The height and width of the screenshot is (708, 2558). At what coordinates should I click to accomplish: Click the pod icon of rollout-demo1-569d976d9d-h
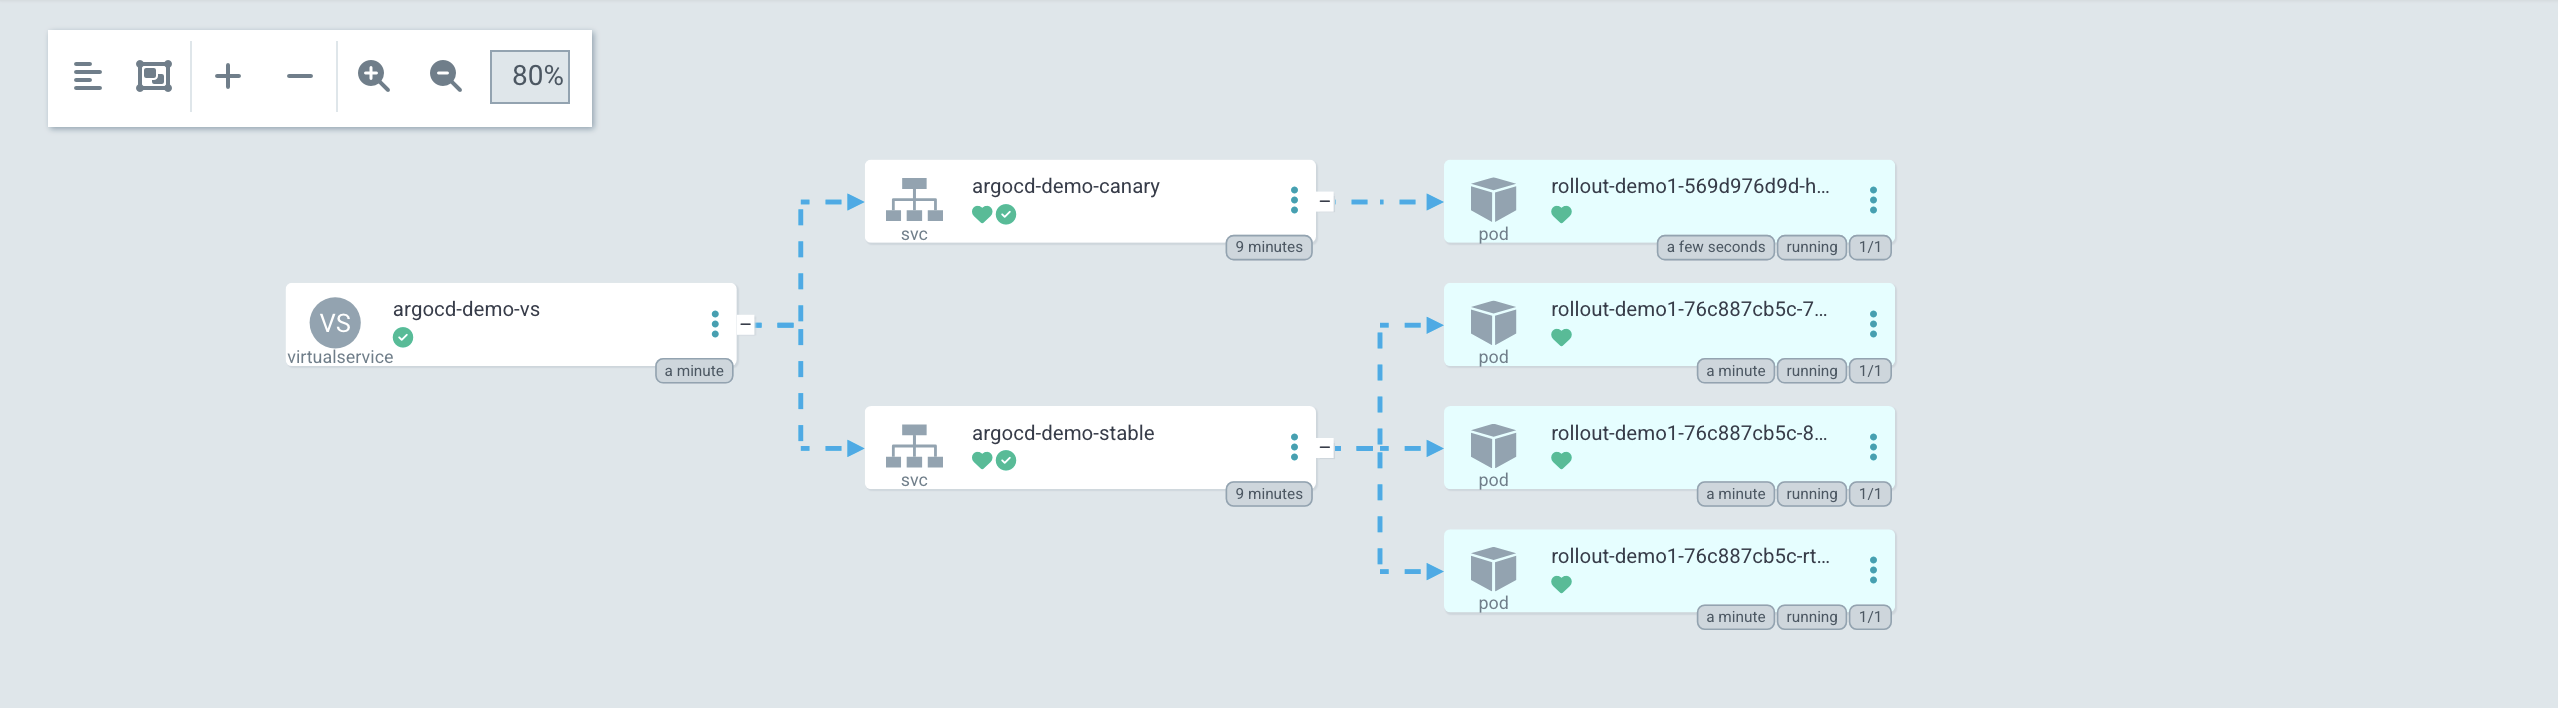(x=1493, y=199)
